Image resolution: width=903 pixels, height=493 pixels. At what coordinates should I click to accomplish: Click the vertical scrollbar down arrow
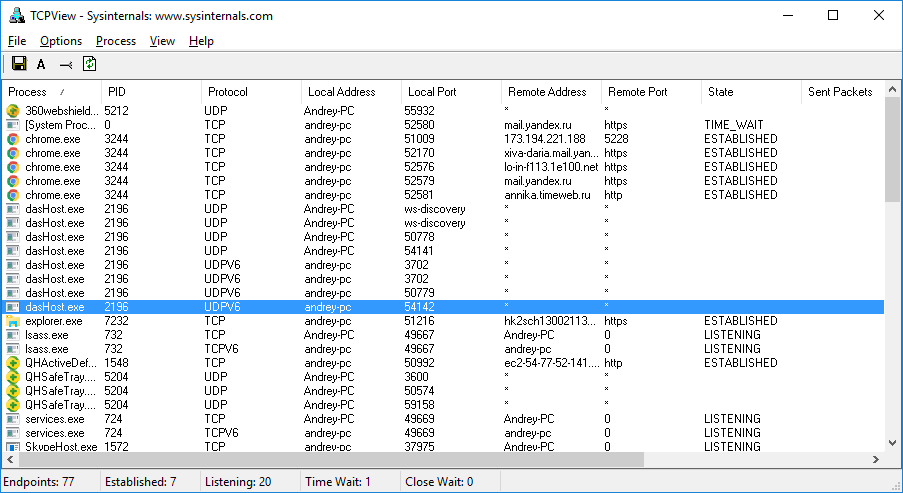click(x=893, y=441)
